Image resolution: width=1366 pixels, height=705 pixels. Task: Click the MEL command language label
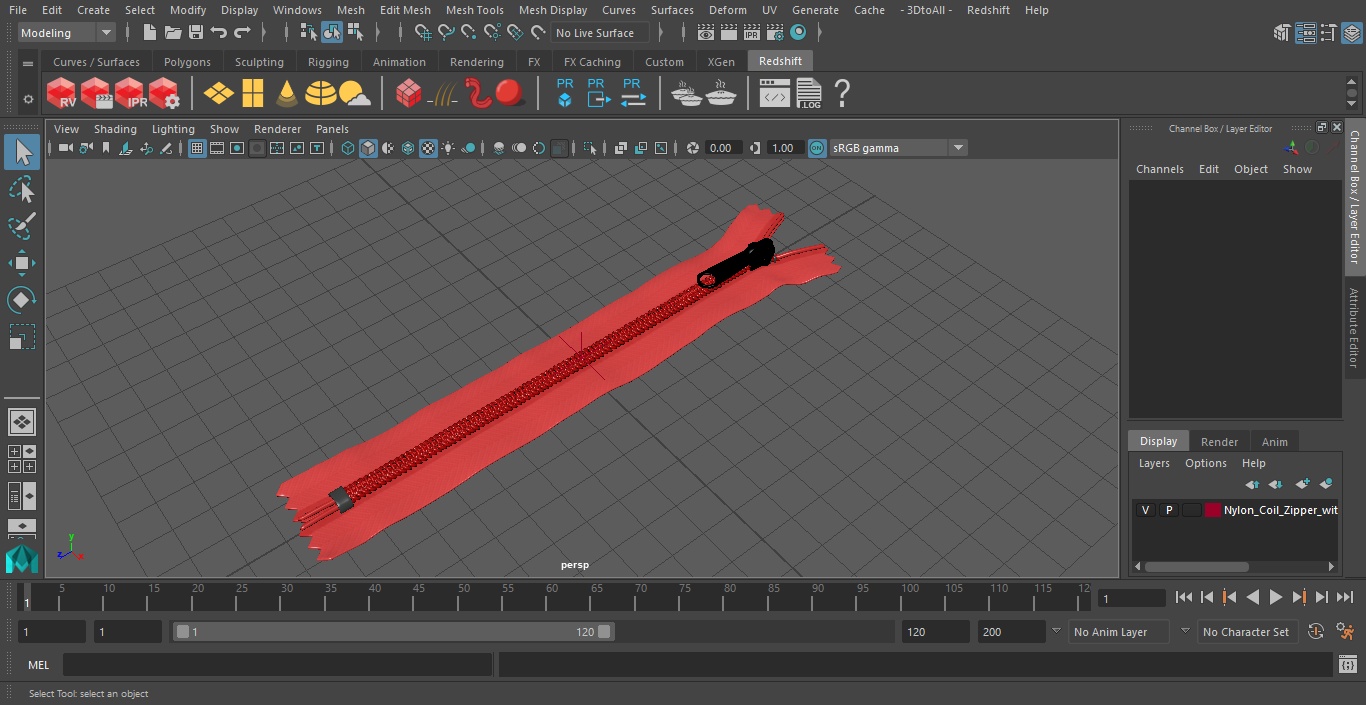[x=39, y=665]
